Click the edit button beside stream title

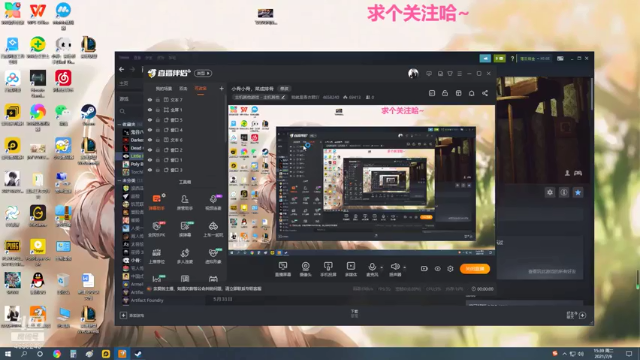[284, 89]
